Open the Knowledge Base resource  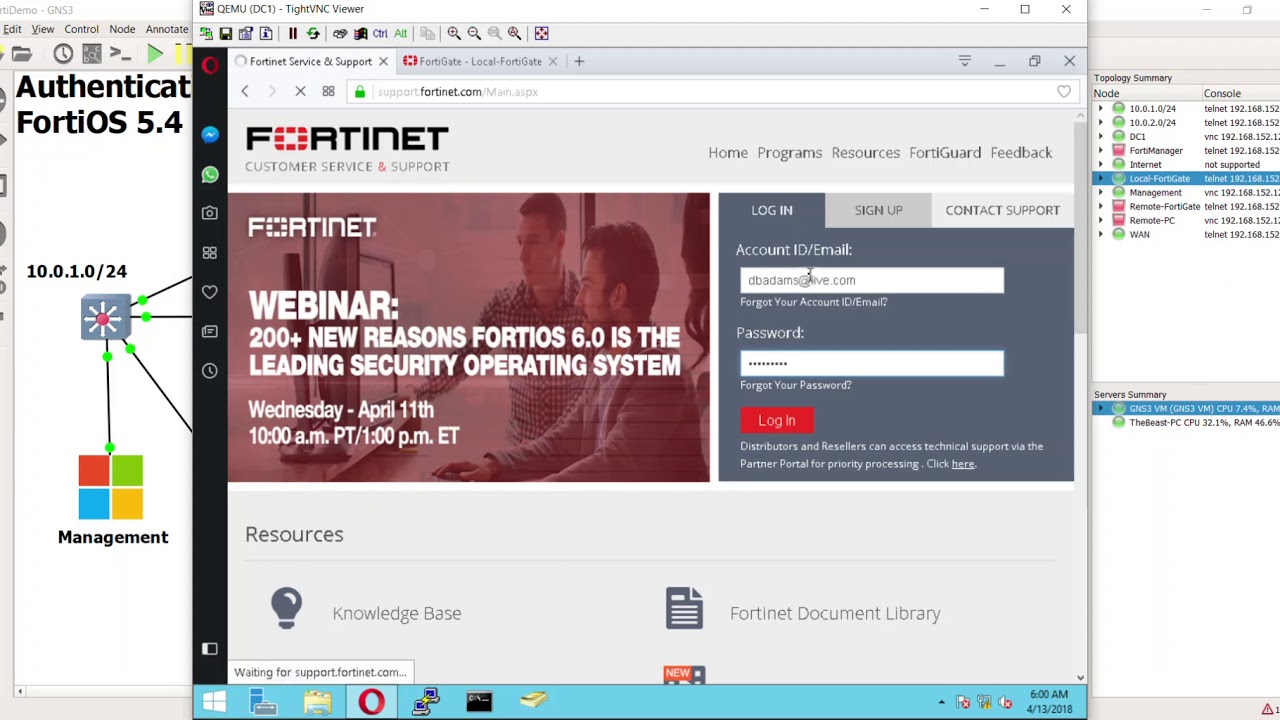pyautogui.click(x=397, y=613)
